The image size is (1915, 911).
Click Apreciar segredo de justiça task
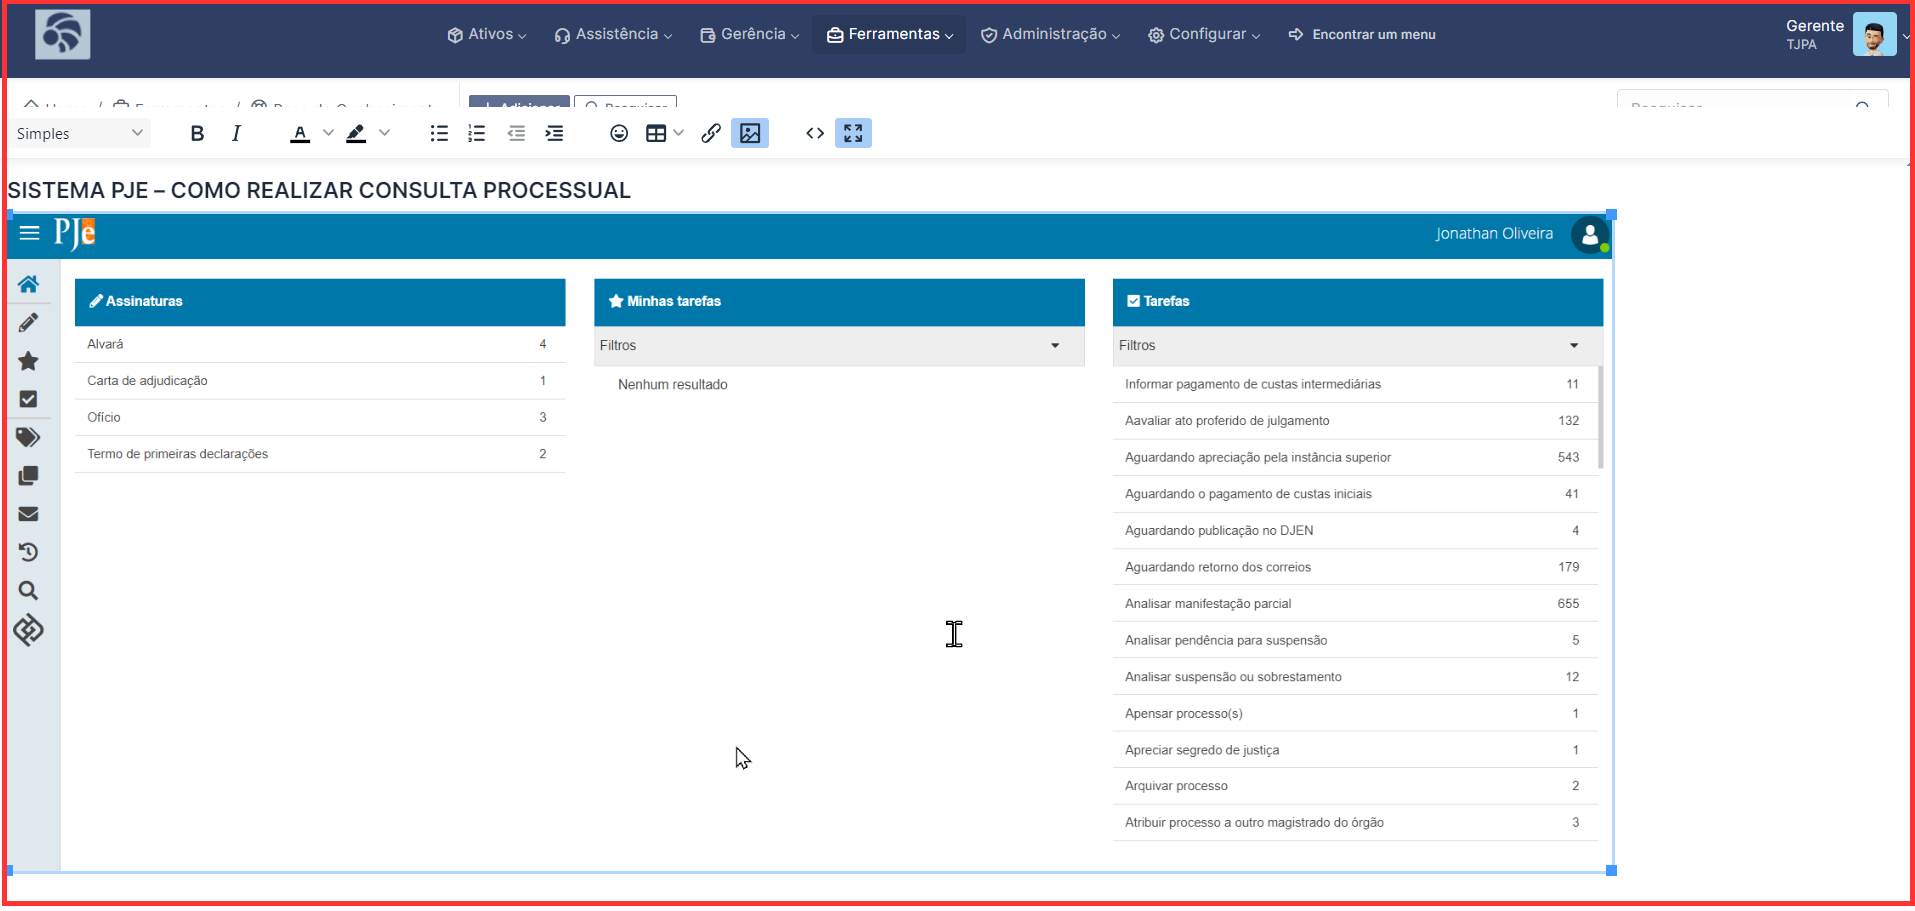(x=1355, y=750)
